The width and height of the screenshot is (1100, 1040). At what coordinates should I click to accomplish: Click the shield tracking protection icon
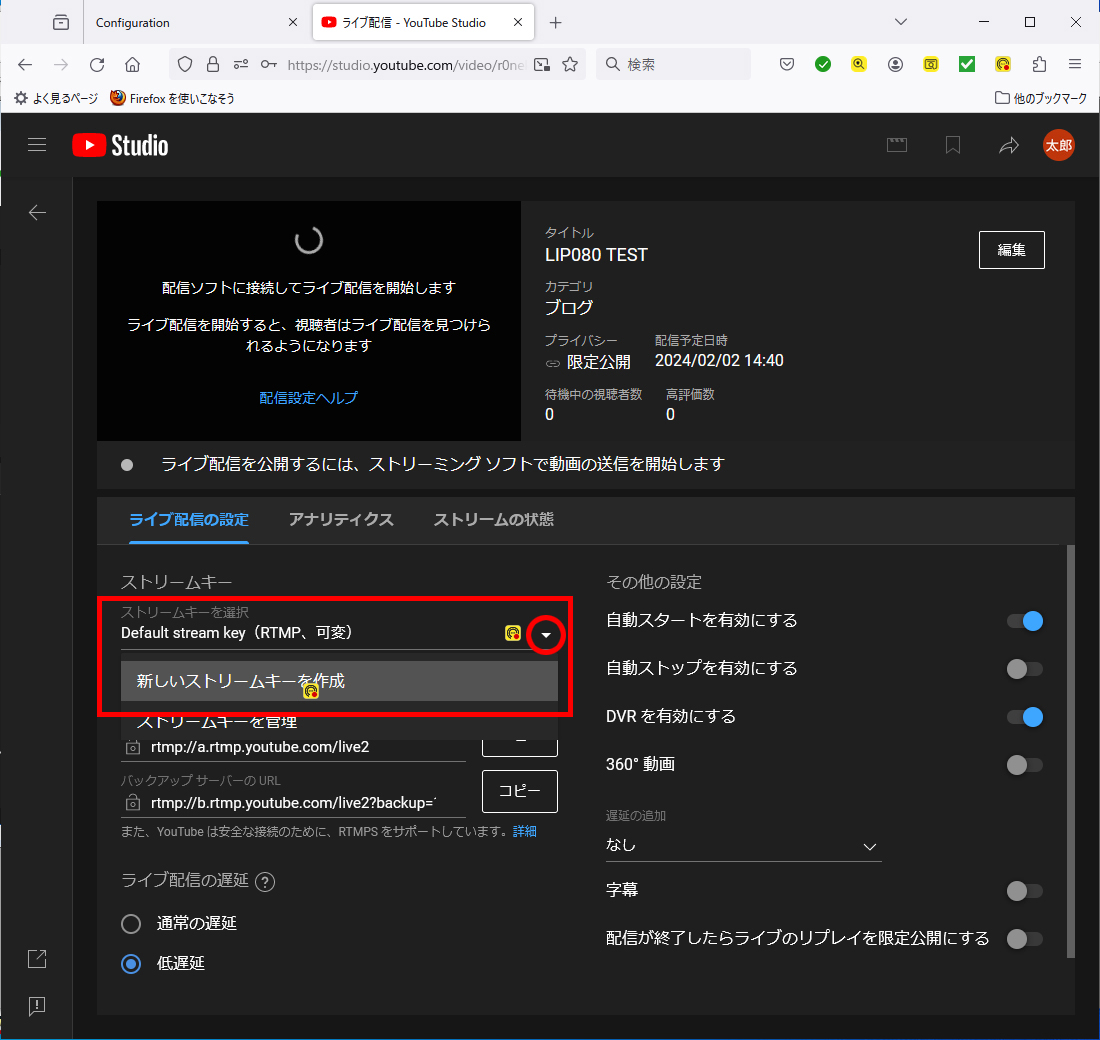185,65
